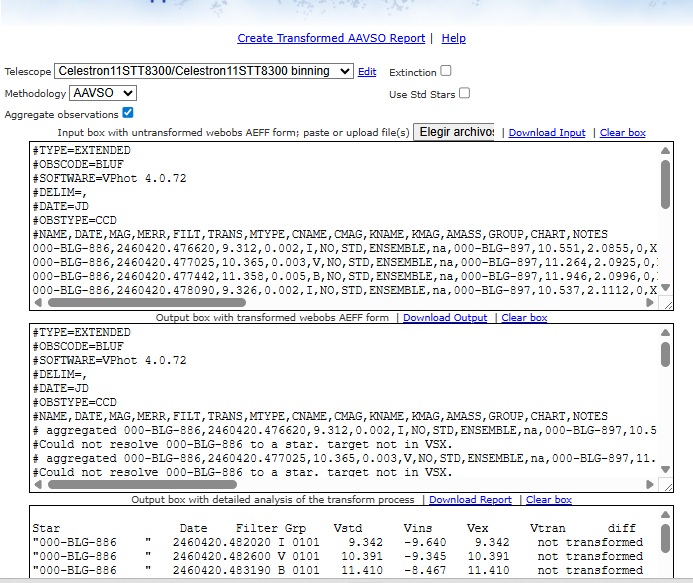The height and width of the screenshot is (583, 693).
Task: Click the Download Report link
Action: pyautogui.click(x=470, y=500)
